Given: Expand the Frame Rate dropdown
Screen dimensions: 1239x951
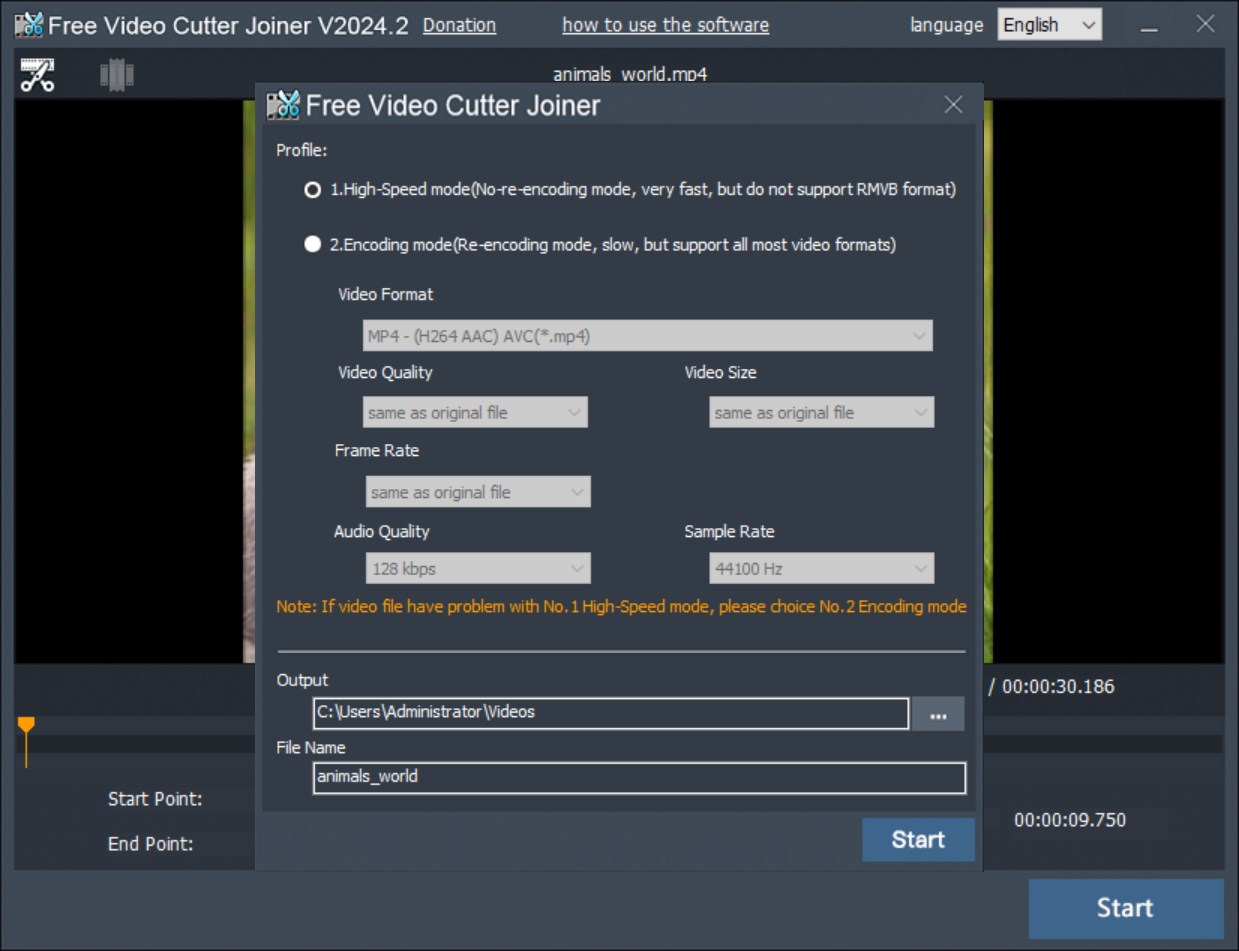Looking at the screenshot, I should [477, 491].
